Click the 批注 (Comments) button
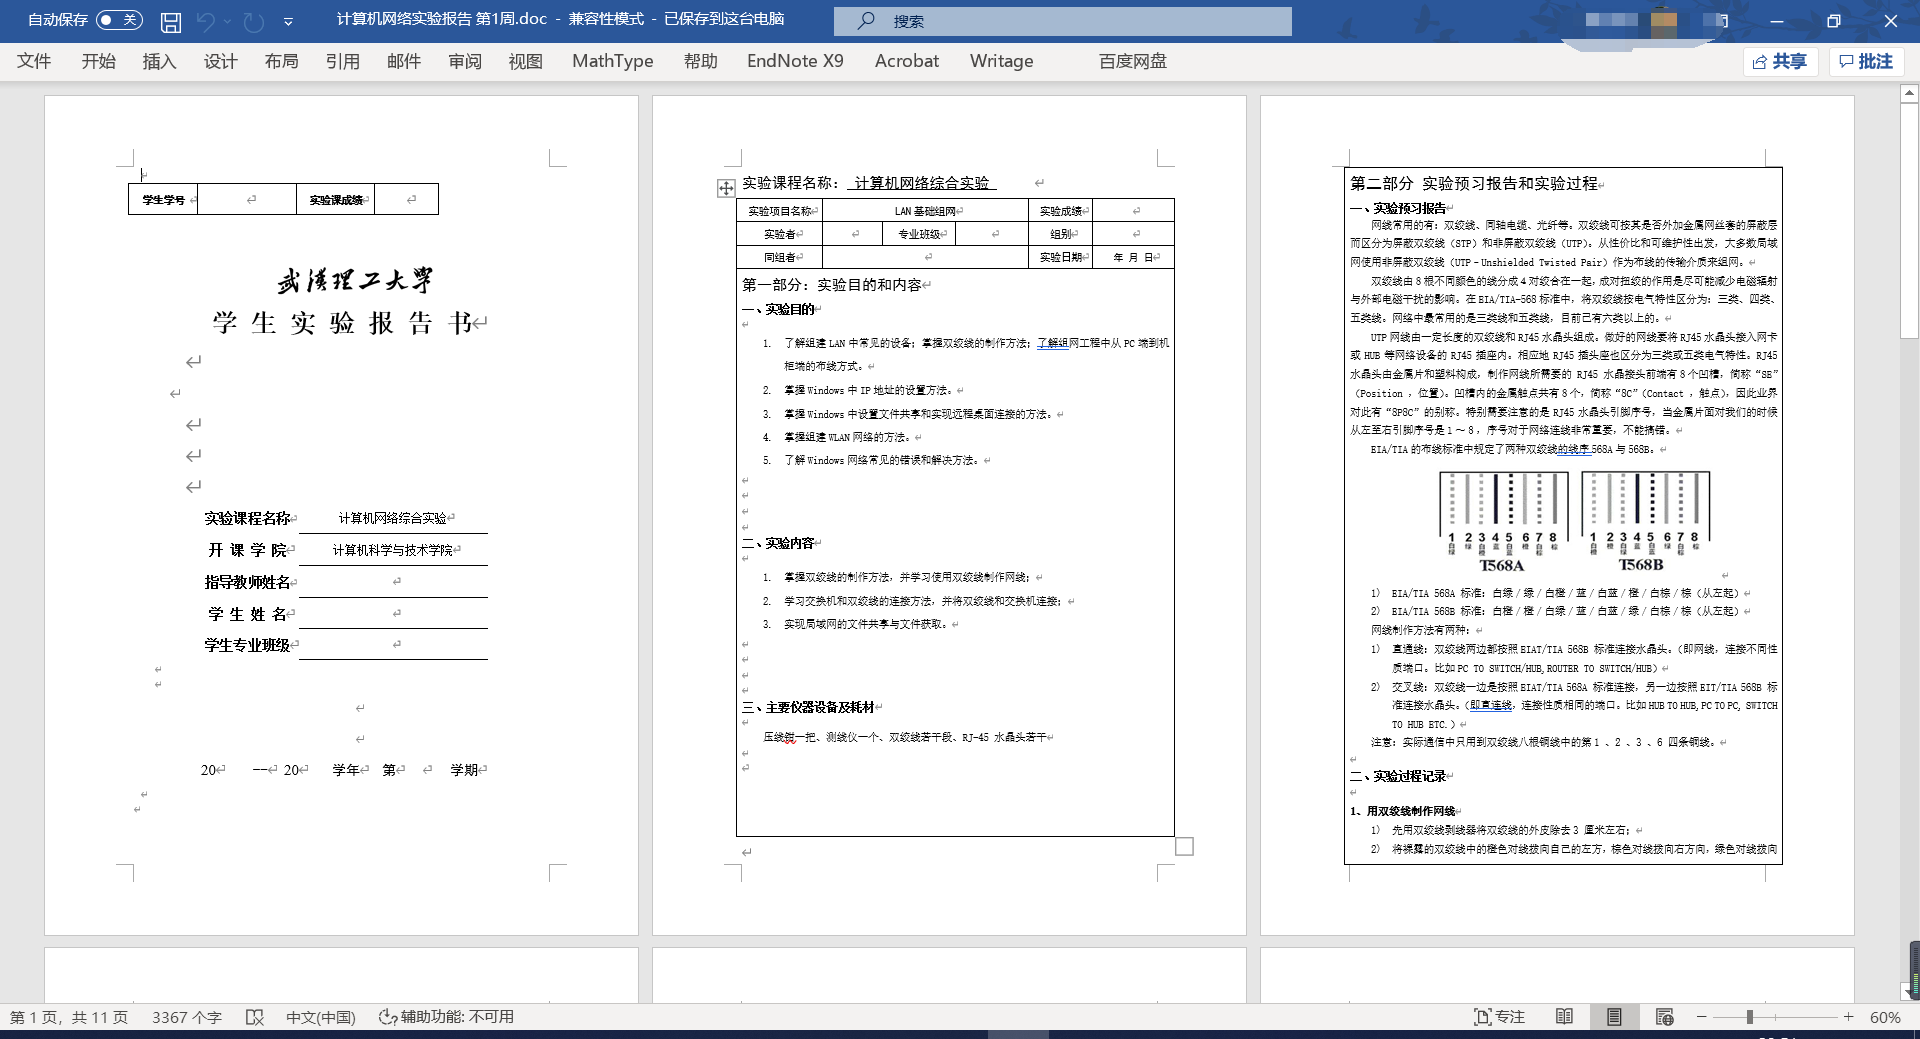Viewport: 1920px width, 1039px height. point(1866,61)
